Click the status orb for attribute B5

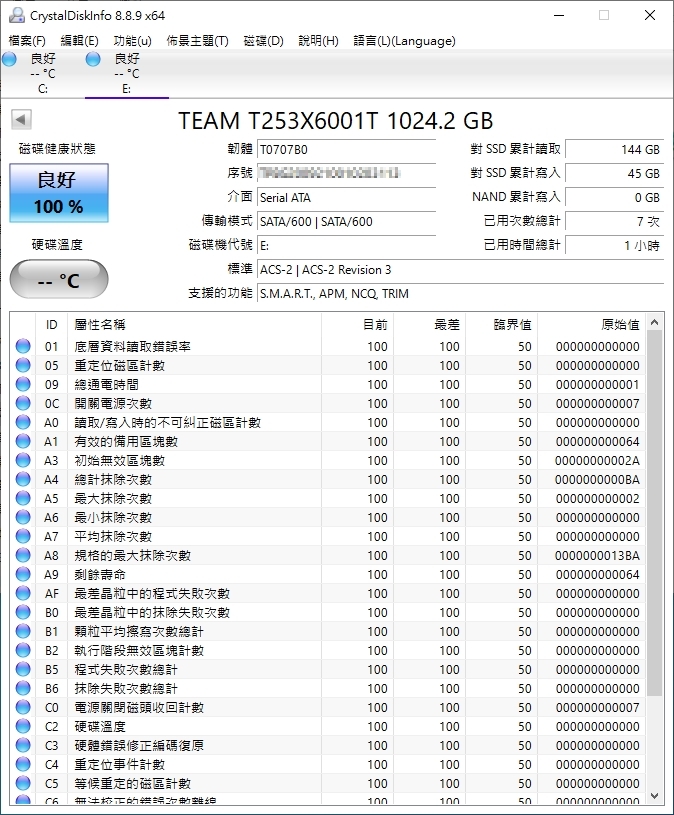(x=23, y=669)
